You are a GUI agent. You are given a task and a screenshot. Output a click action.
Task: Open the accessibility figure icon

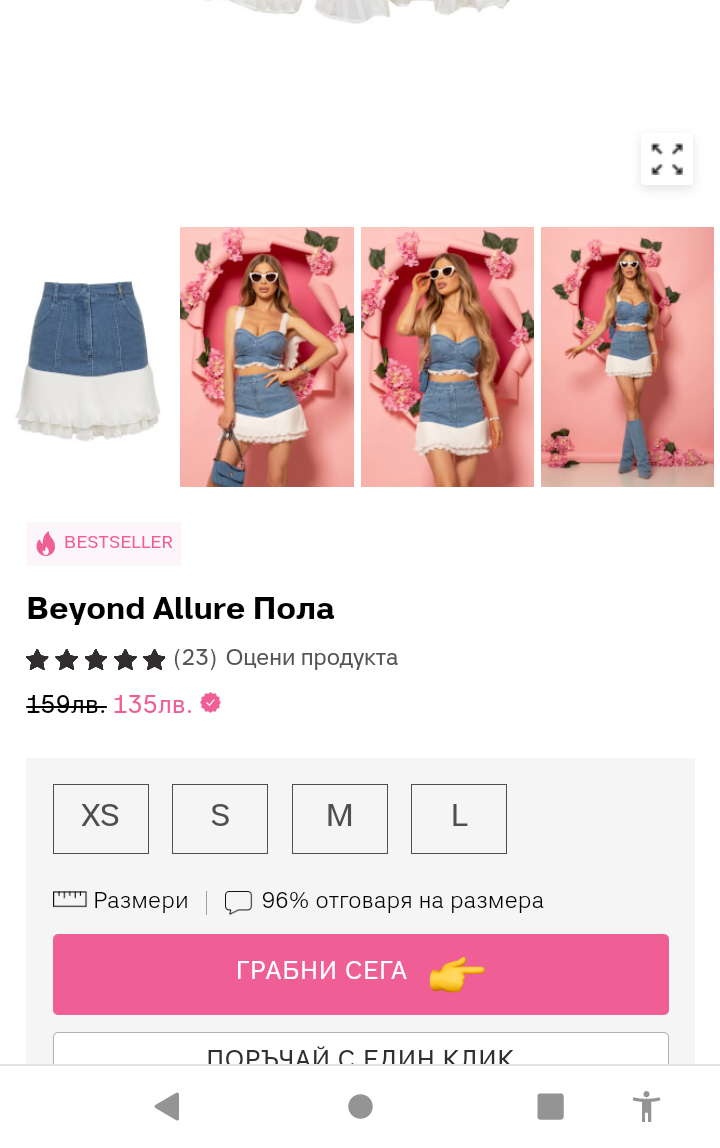point(647,1106)
